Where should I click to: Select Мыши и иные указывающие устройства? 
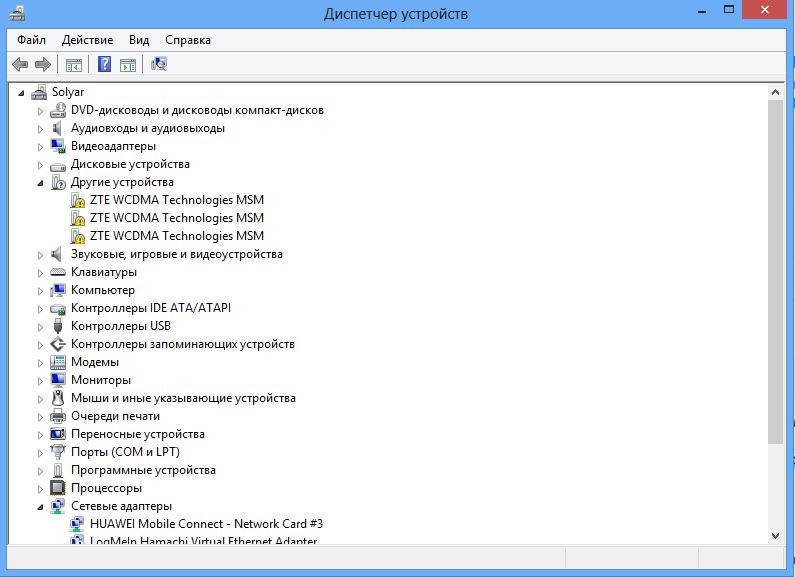(183, 399)
